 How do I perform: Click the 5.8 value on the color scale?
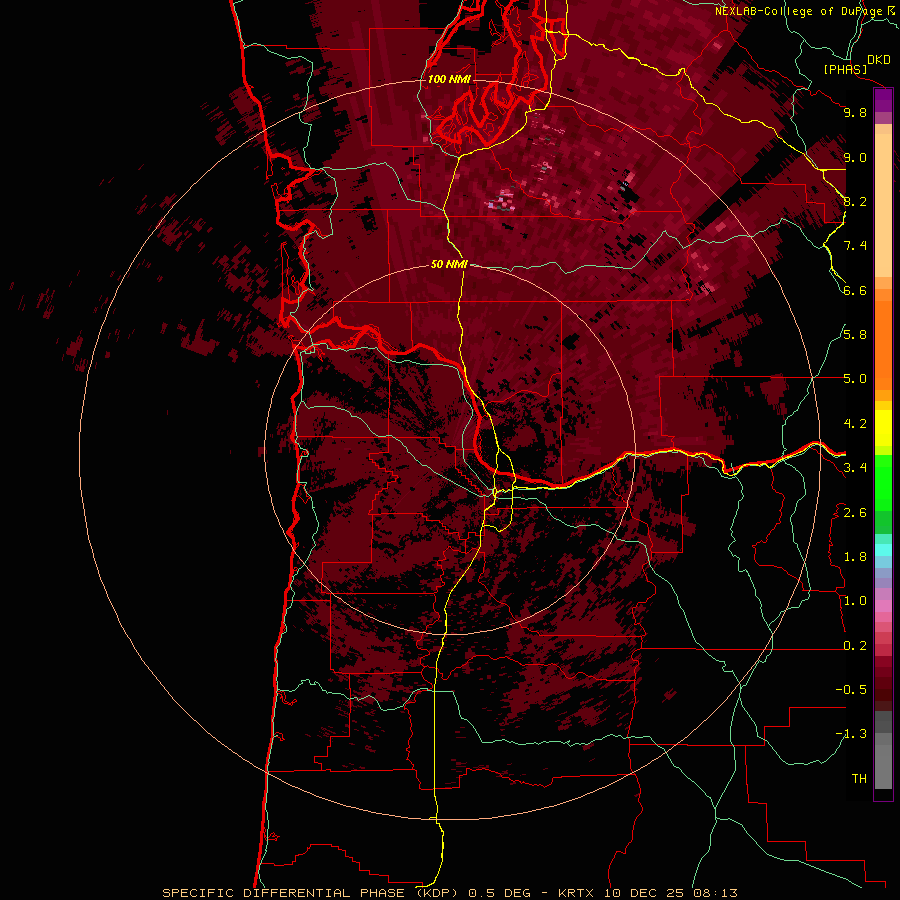tap(855, 335)
